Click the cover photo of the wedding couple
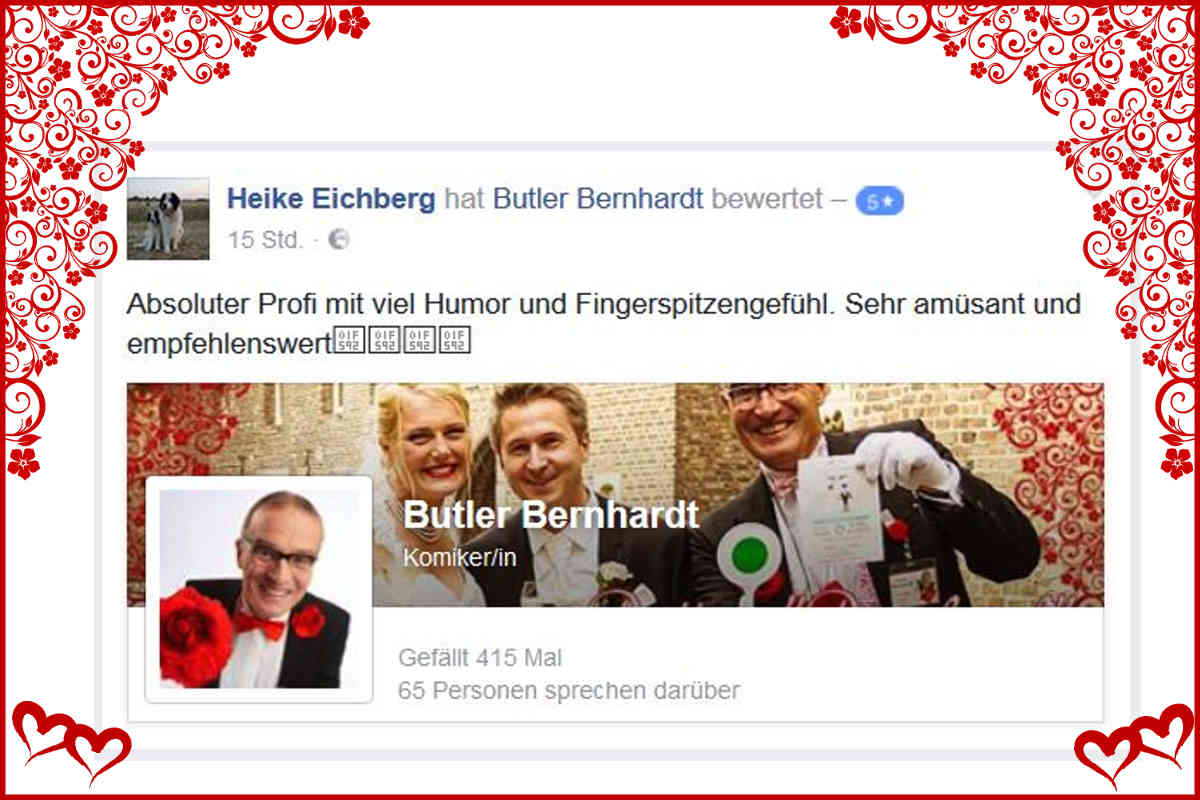This screenshot has height=800, width=1200. pyautogui.click(x=615, y=495)
